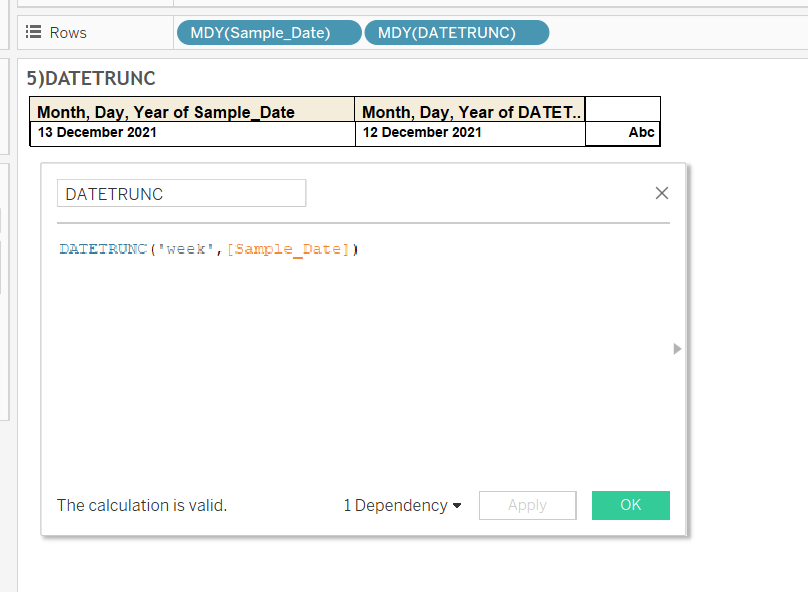Select the MDY(DATETRUNC) pill on Rows
The height and width of the screenshot is (592, 808).
(x=457, y=32)
